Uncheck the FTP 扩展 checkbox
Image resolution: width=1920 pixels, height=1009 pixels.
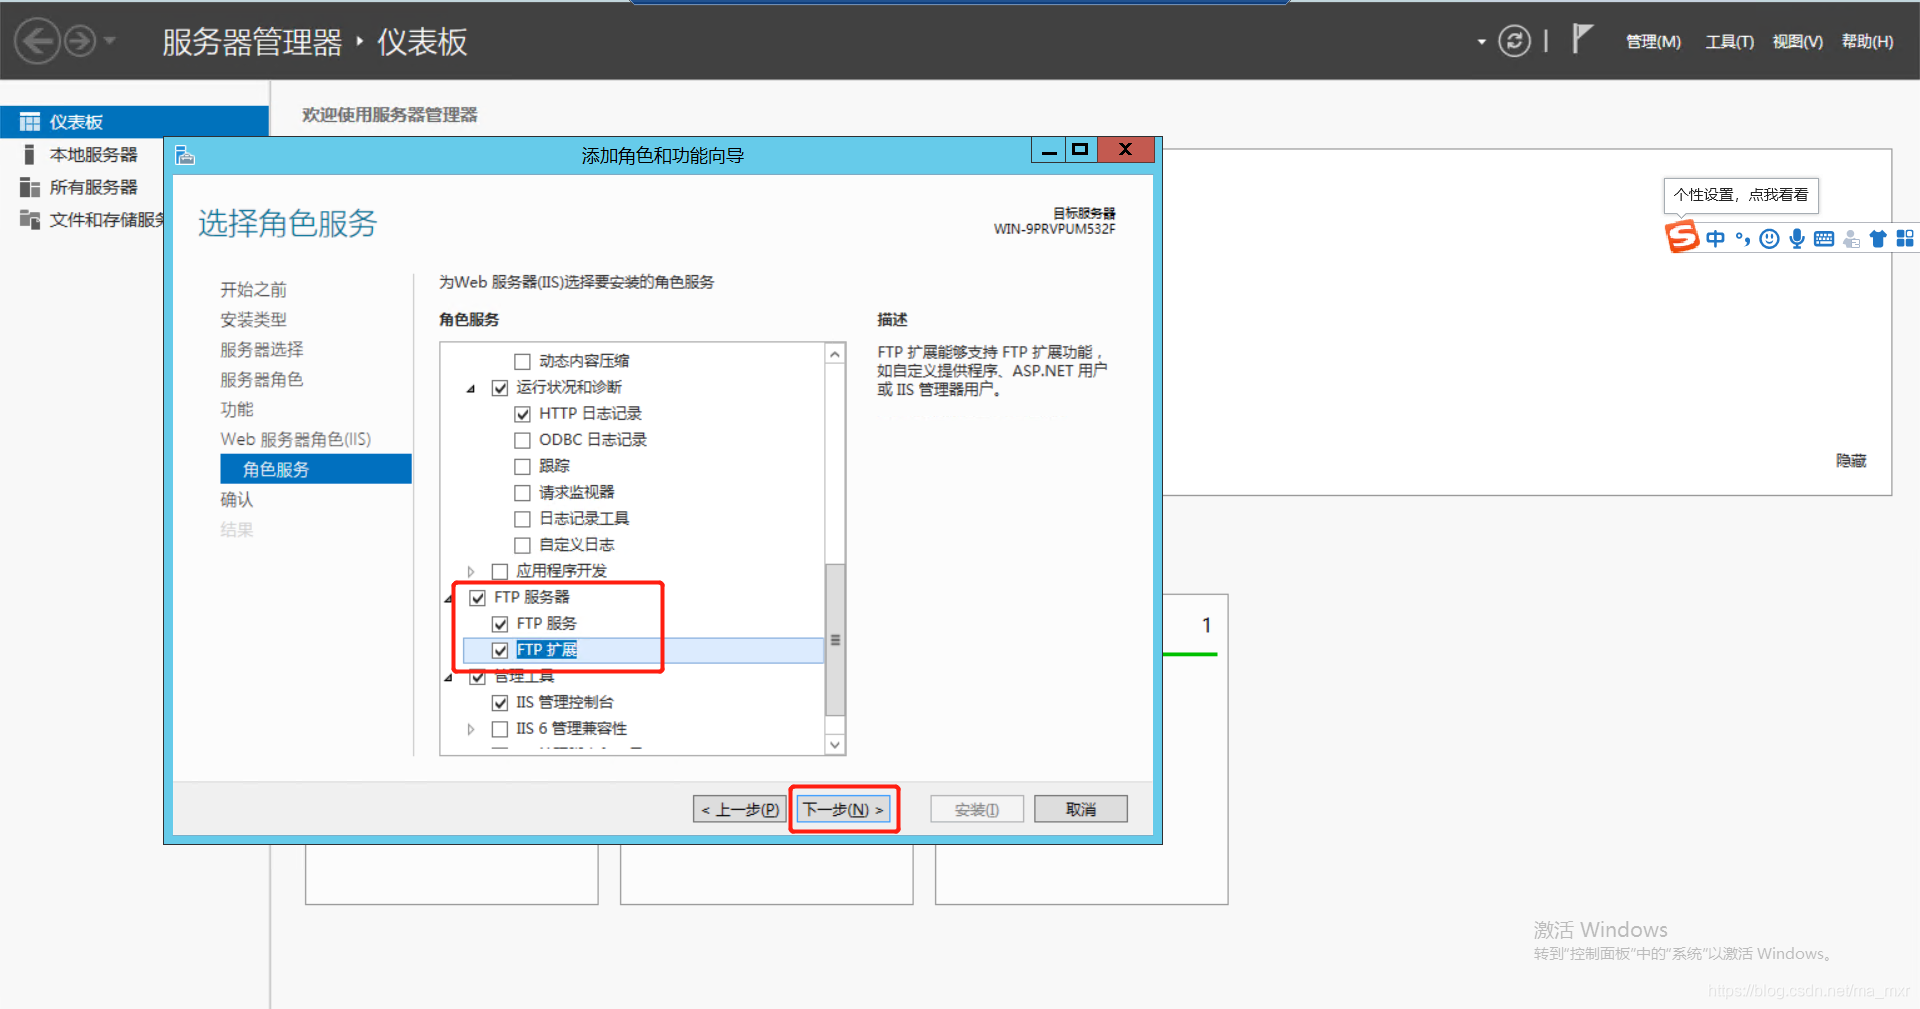click(500, 649)
